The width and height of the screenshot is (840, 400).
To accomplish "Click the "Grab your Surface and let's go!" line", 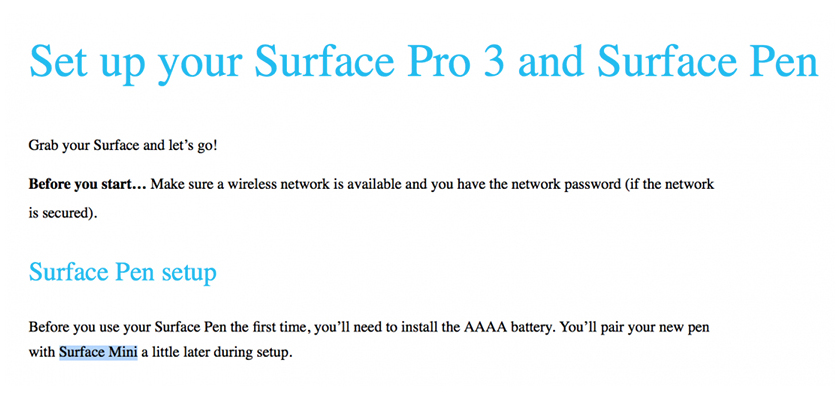I will coord(123,146).
